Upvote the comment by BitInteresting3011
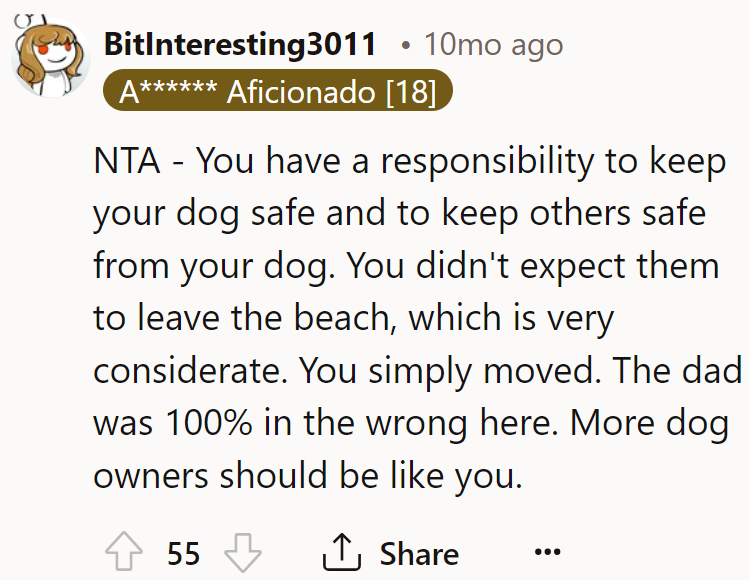Image resolution: width=750 pixels, height=580 pixels. (x=124, y=551)
